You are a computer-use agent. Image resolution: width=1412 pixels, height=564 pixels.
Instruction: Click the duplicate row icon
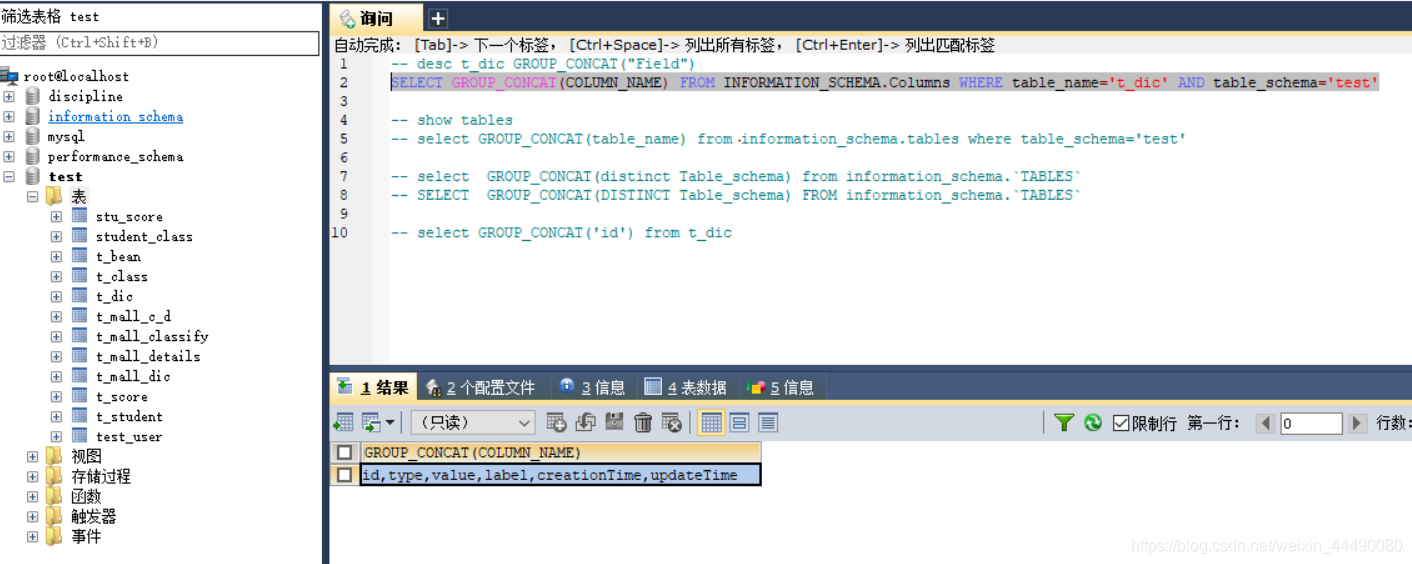(586, 423)
